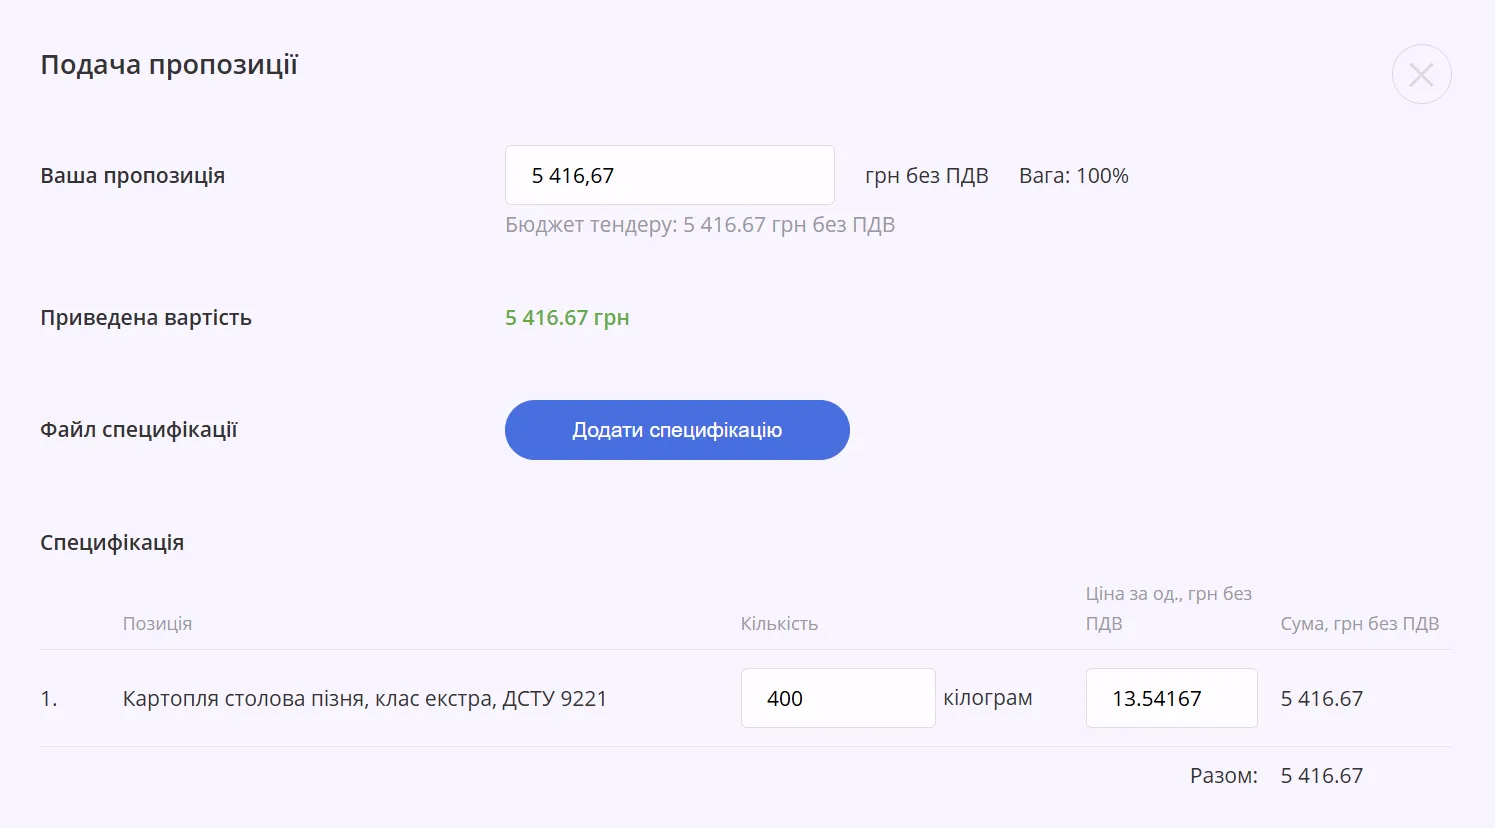The image size is (1495, 828).
Task: Click the Ваша пропозиція amount field
Action: (669, 175)
